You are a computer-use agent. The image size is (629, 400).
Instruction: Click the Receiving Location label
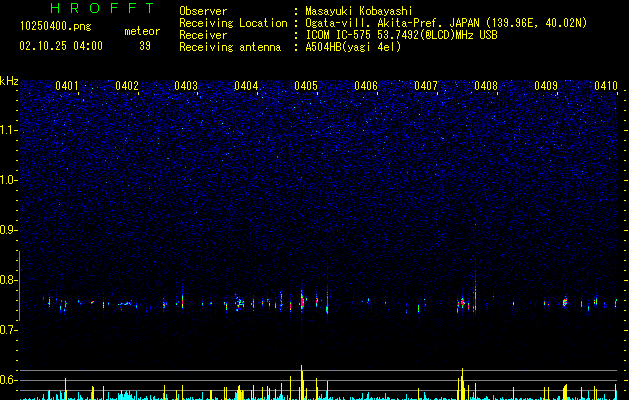pos(233,23)
